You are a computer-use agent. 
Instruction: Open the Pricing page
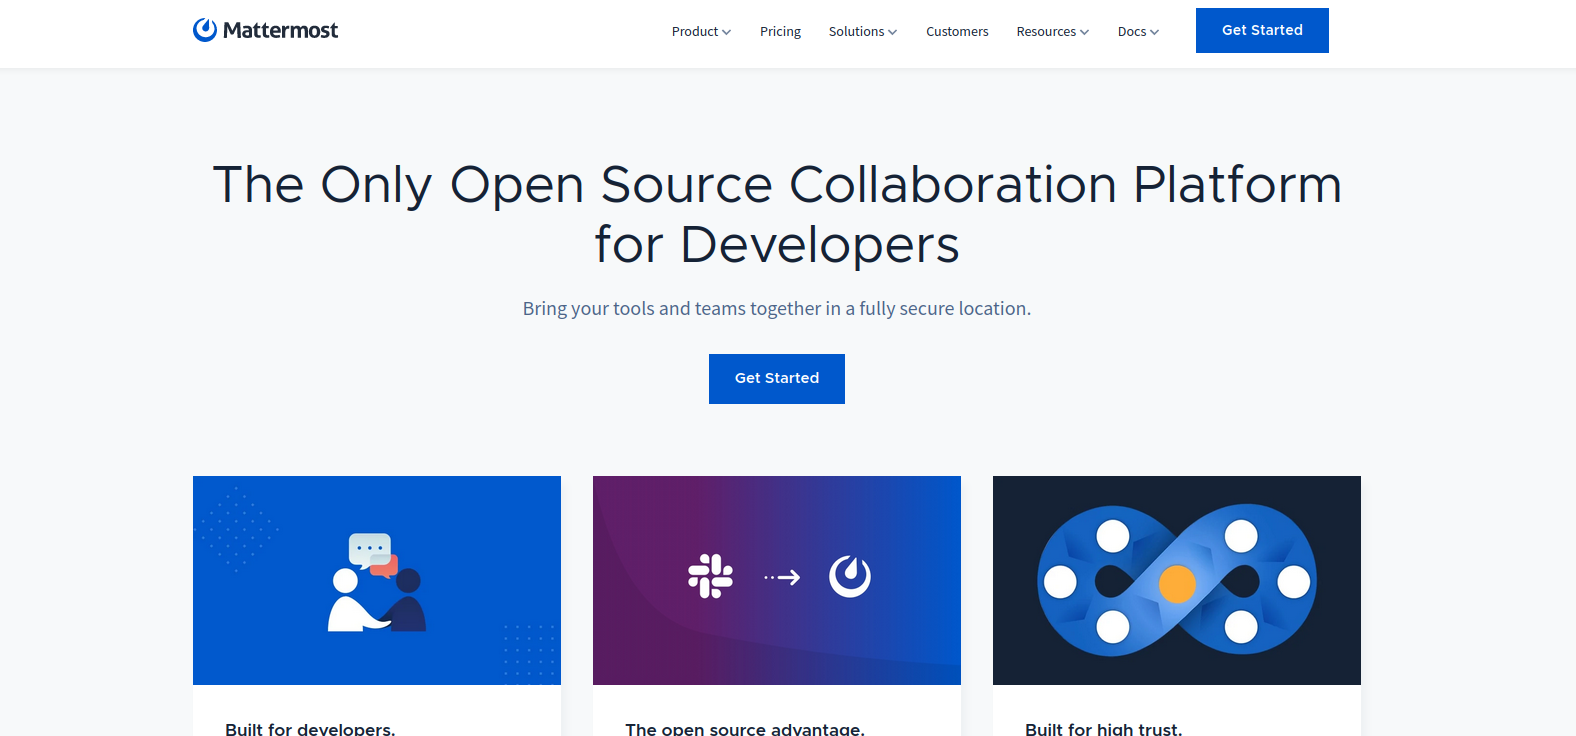[x=780, y=32]
